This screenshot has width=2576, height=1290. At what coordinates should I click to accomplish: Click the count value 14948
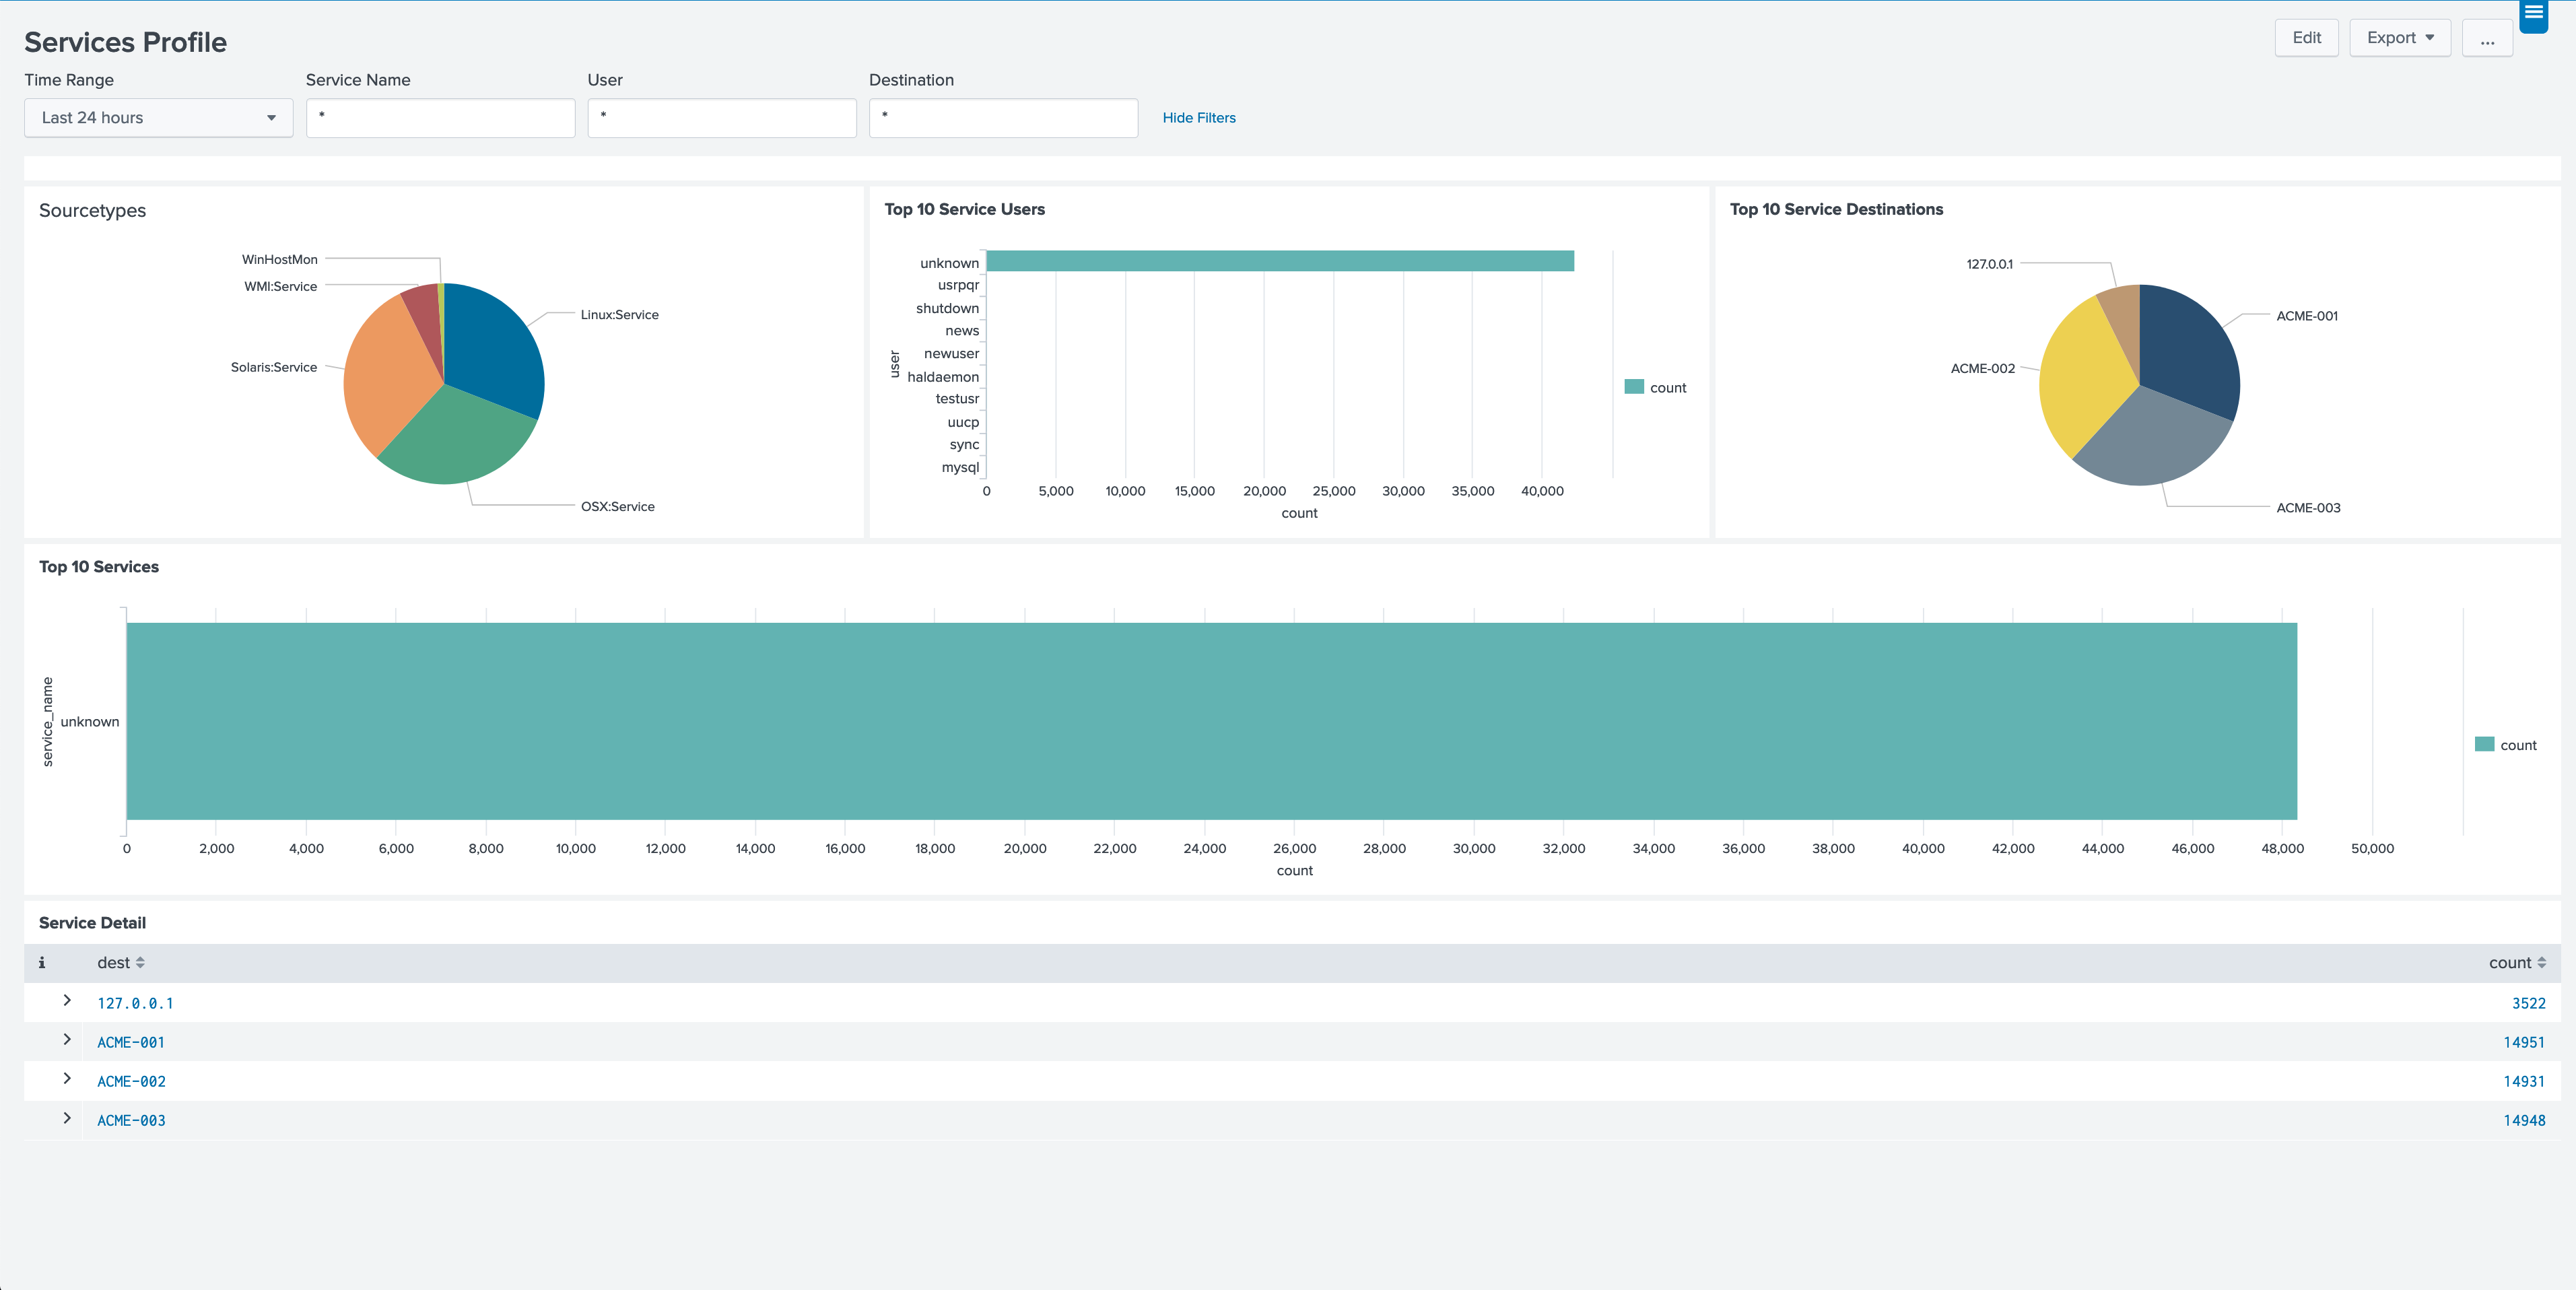point(2524,1120)
